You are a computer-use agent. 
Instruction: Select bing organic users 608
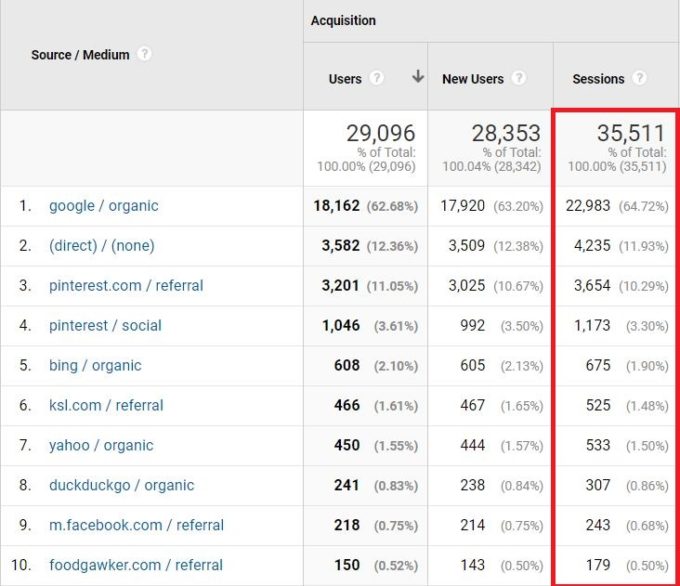pyautogui.click(x=347, y=365)
